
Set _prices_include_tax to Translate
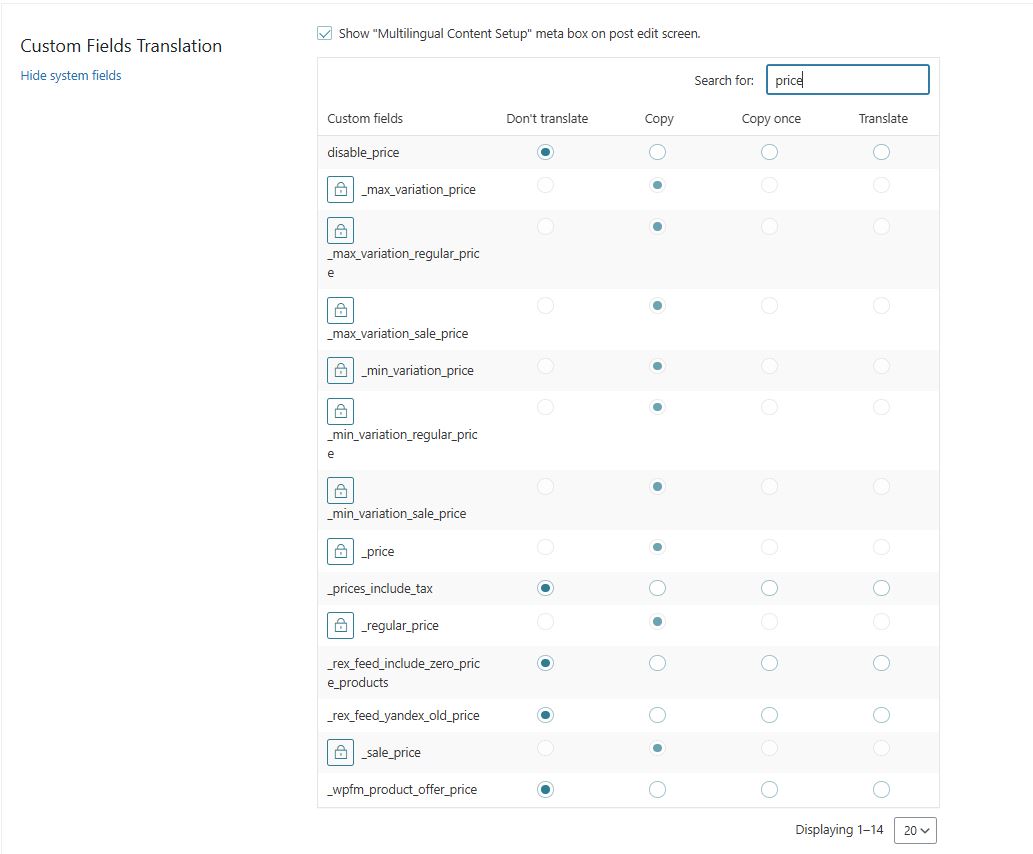(881, 588)
